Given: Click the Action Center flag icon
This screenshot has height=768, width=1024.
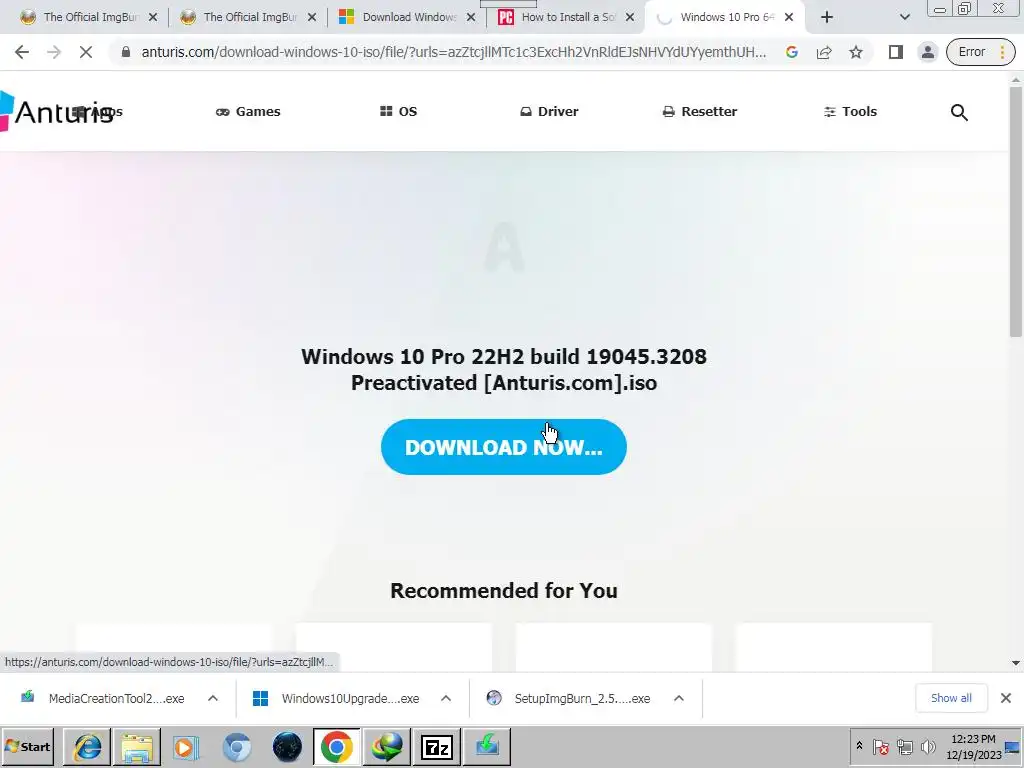Looking at the screenshot, I should click(880, 746).
